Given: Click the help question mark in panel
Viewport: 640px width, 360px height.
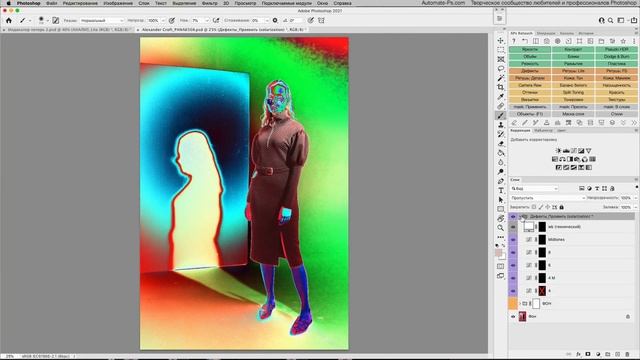Looking at the screenshot, I should pos(514,41).
